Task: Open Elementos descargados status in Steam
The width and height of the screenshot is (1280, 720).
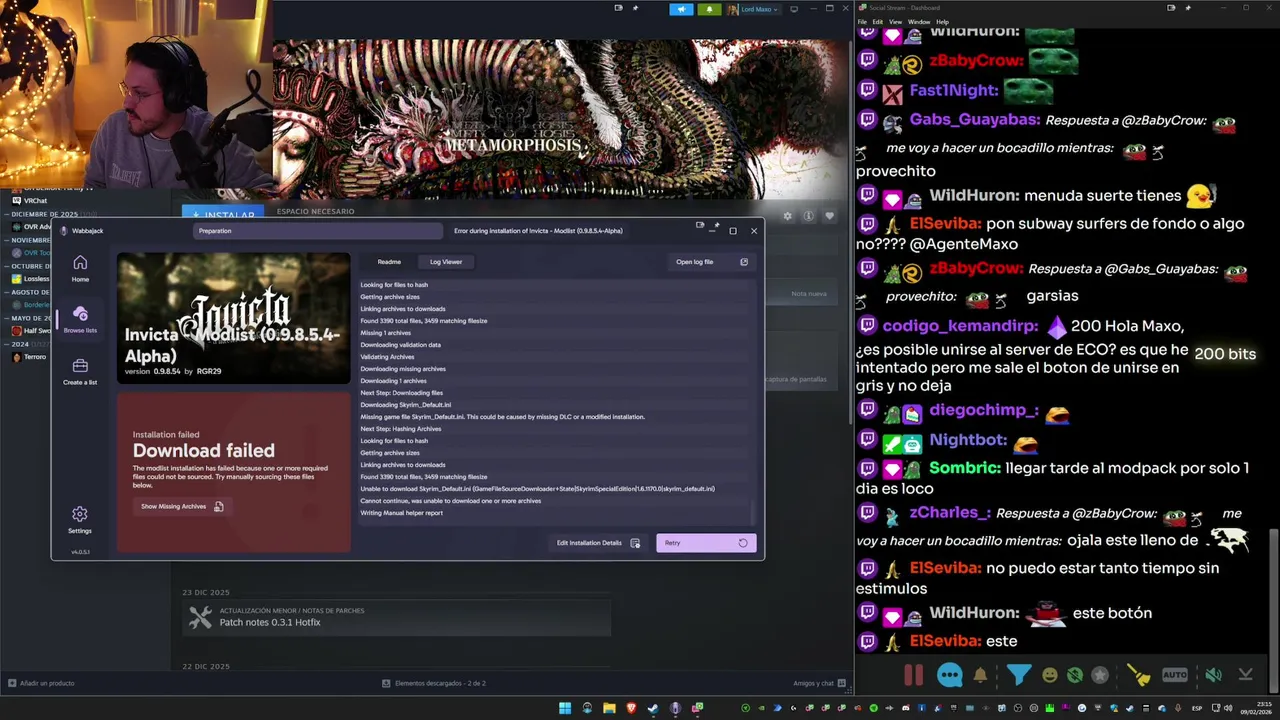Action: [x=433, y=683]
